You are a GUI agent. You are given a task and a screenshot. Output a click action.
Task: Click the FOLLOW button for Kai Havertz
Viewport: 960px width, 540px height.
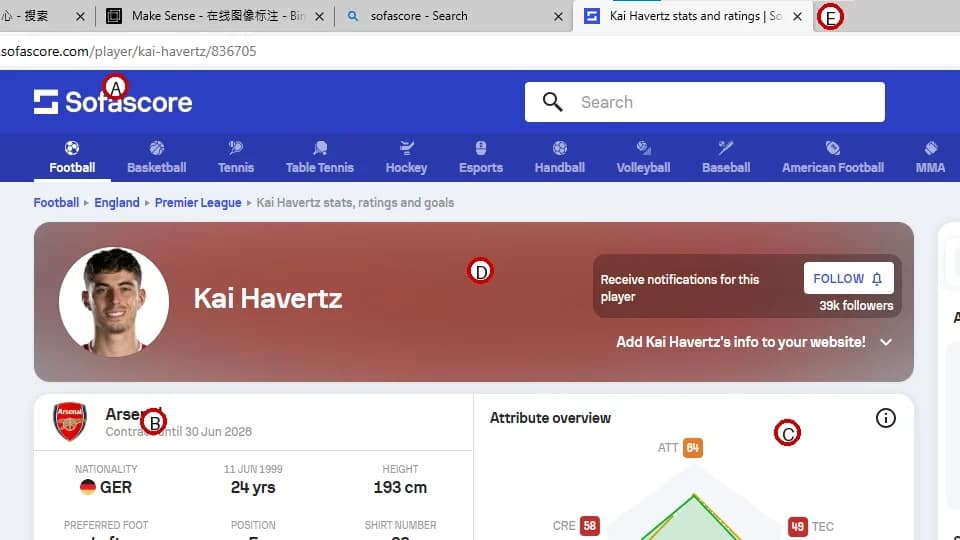tap(849, 279)
